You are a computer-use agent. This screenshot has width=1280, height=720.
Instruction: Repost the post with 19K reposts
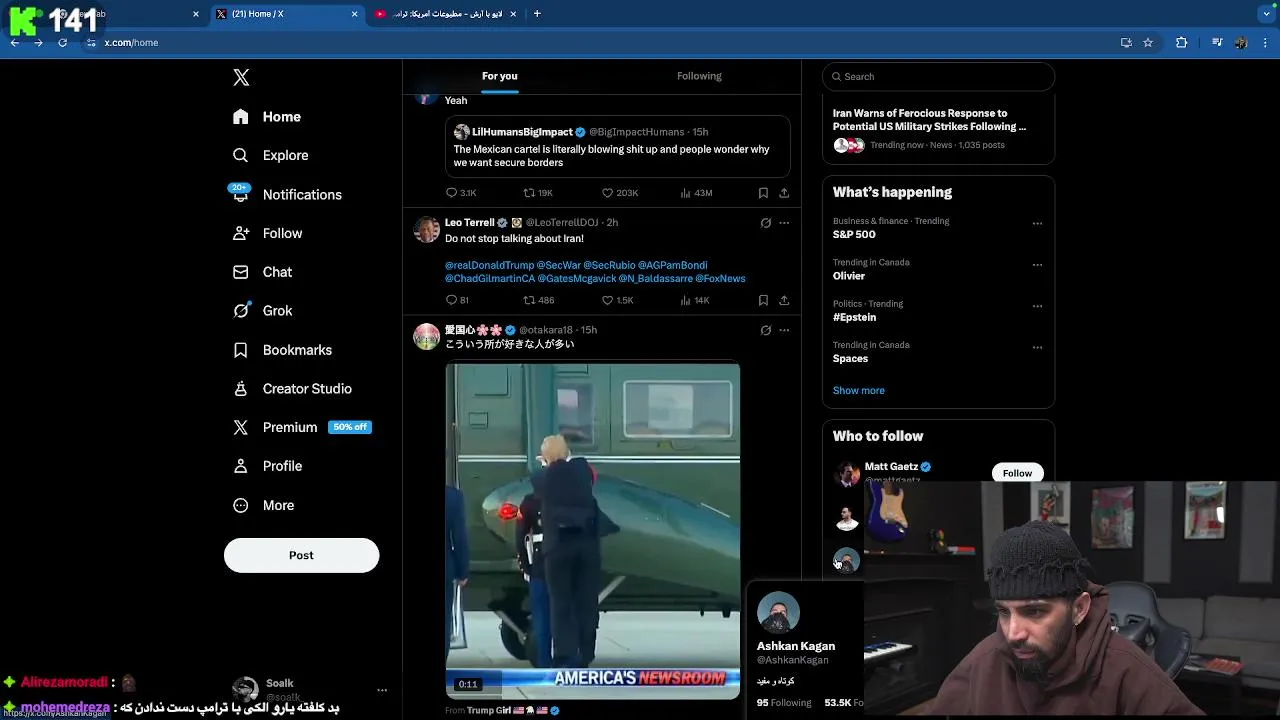click(538, 193)
